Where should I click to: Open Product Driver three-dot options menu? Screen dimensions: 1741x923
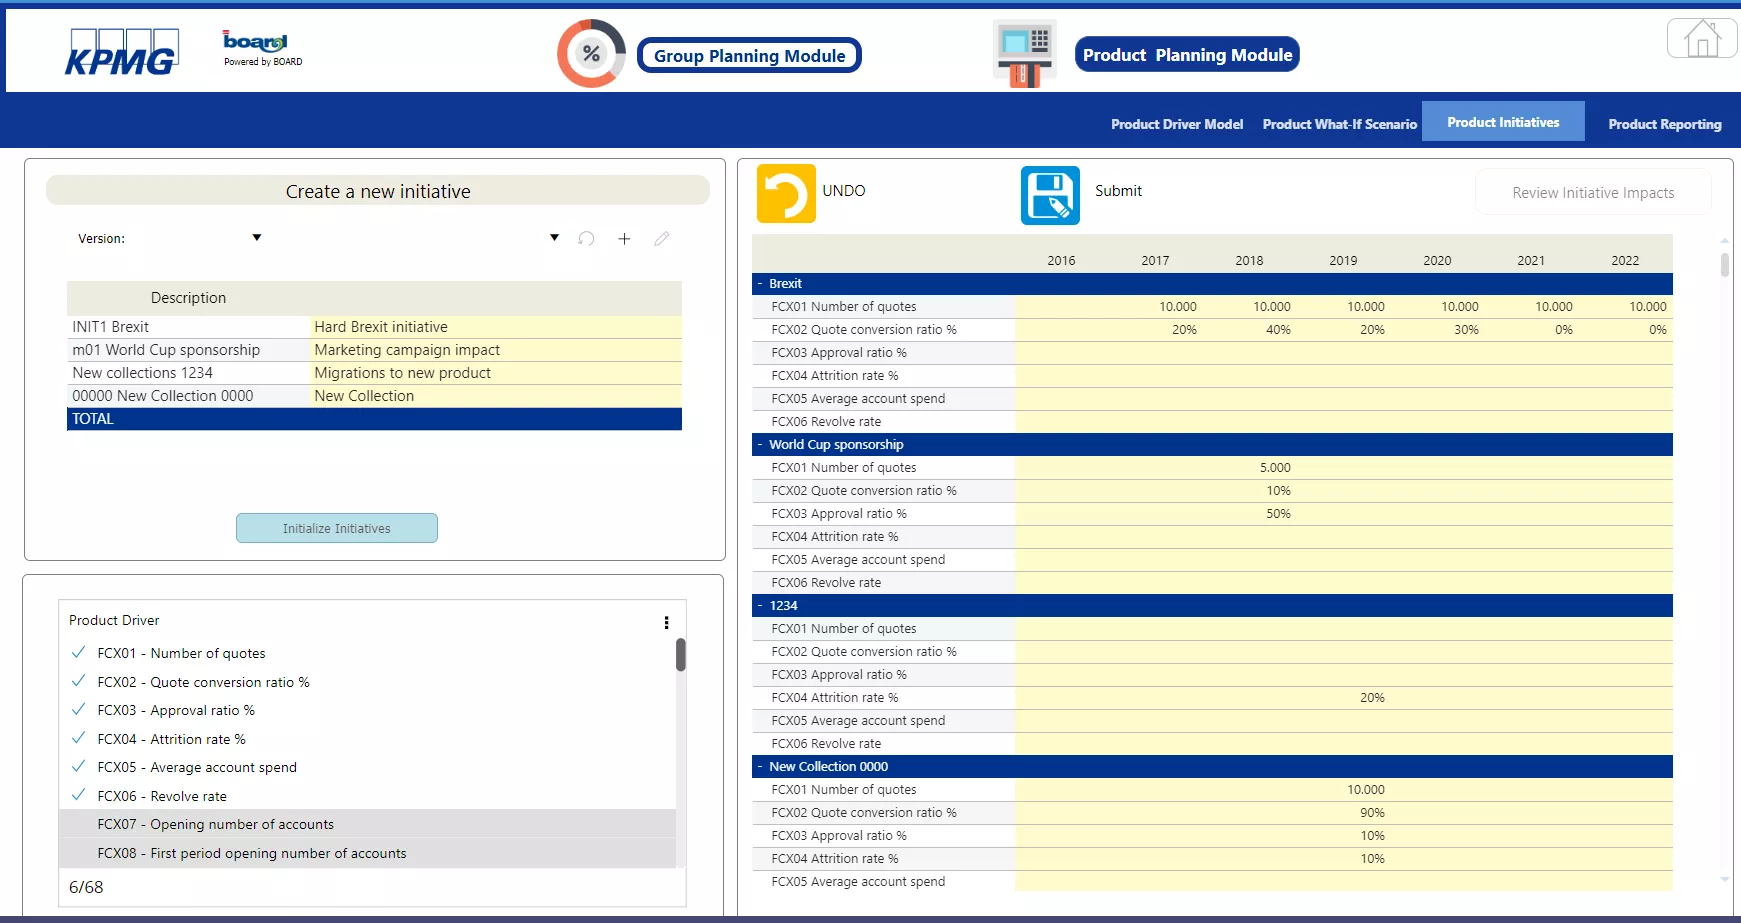click(666, 622)
